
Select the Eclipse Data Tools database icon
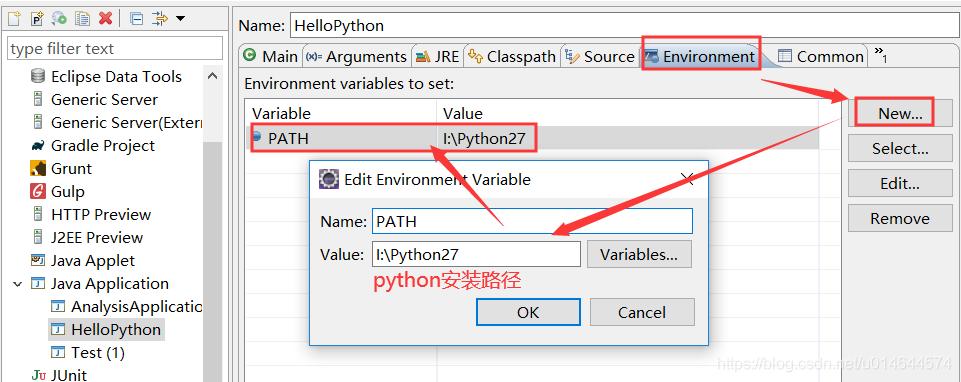coord(38,77)
